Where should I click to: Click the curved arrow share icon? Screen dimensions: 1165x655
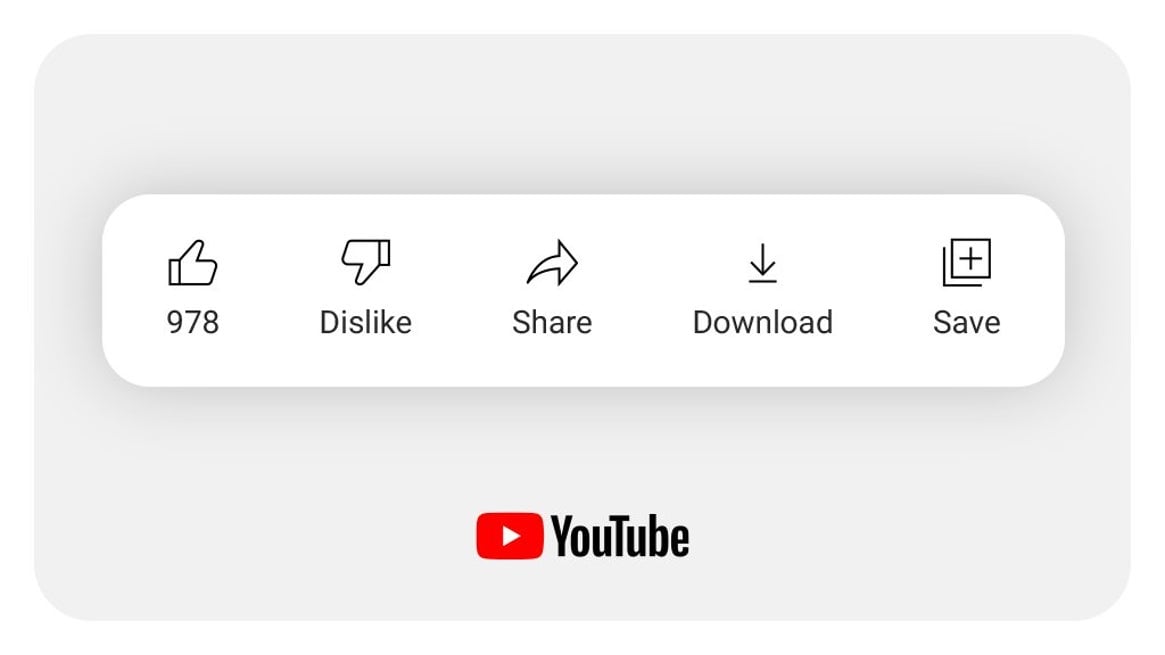[x=552, y=263]
